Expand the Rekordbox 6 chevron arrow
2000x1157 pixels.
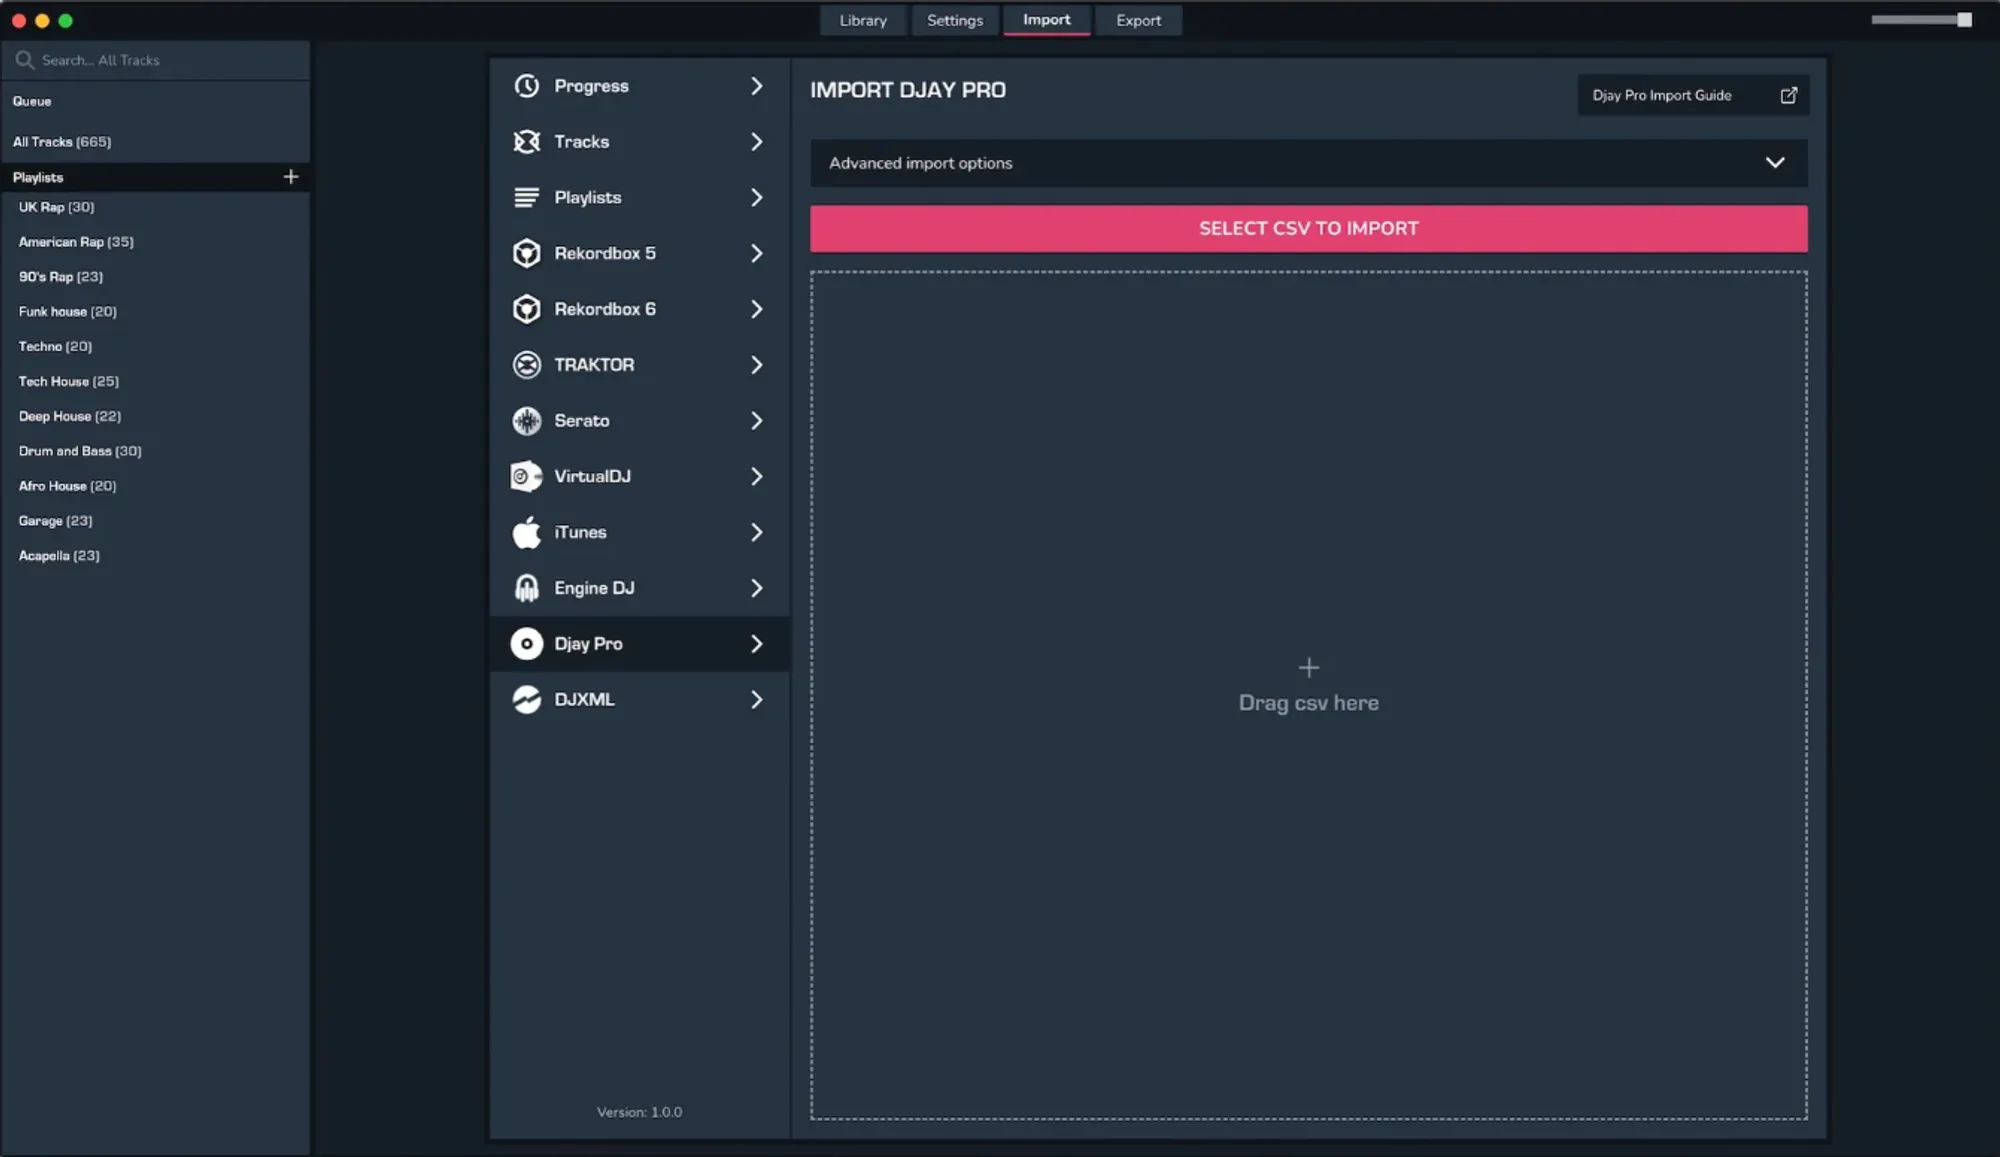click(x=756, y=309)
